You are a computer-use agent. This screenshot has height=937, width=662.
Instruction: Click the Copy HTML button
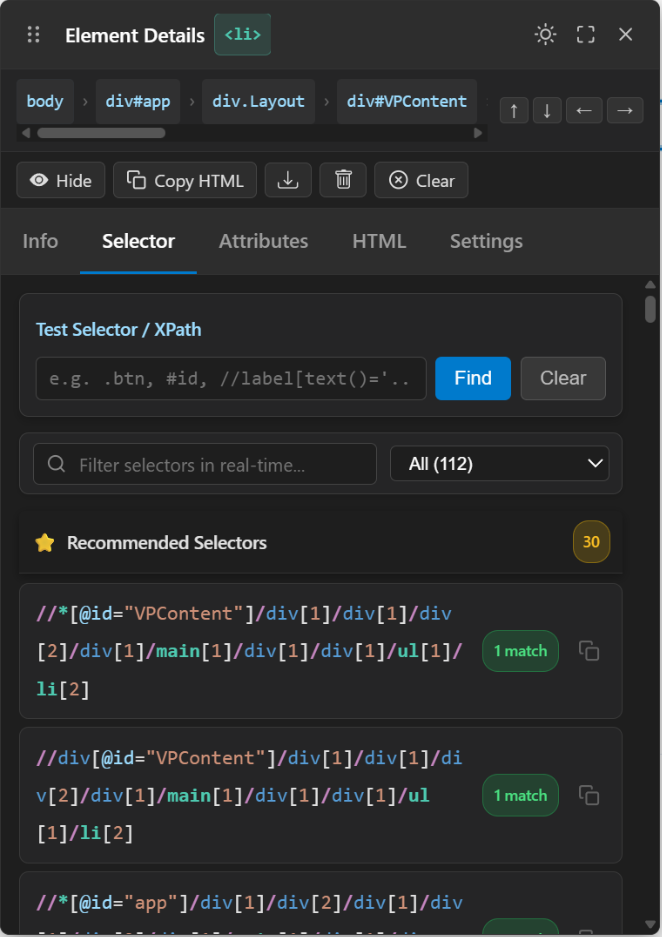click(x=185, y=180)
